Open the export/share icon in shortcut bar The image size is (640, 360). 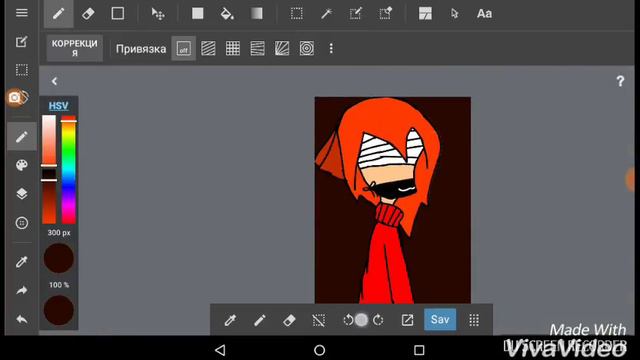407,320
